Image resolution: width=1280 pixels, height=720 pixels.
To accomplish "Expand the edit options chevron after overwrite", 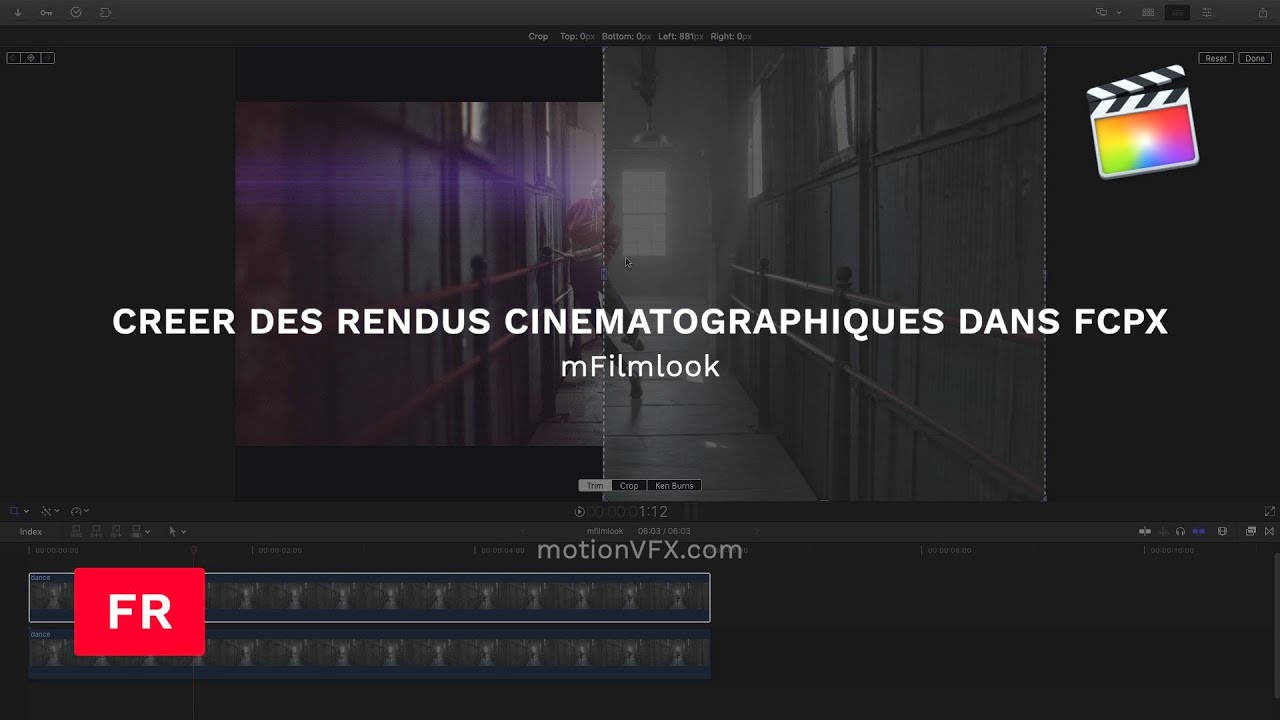I will pos(148,532).
